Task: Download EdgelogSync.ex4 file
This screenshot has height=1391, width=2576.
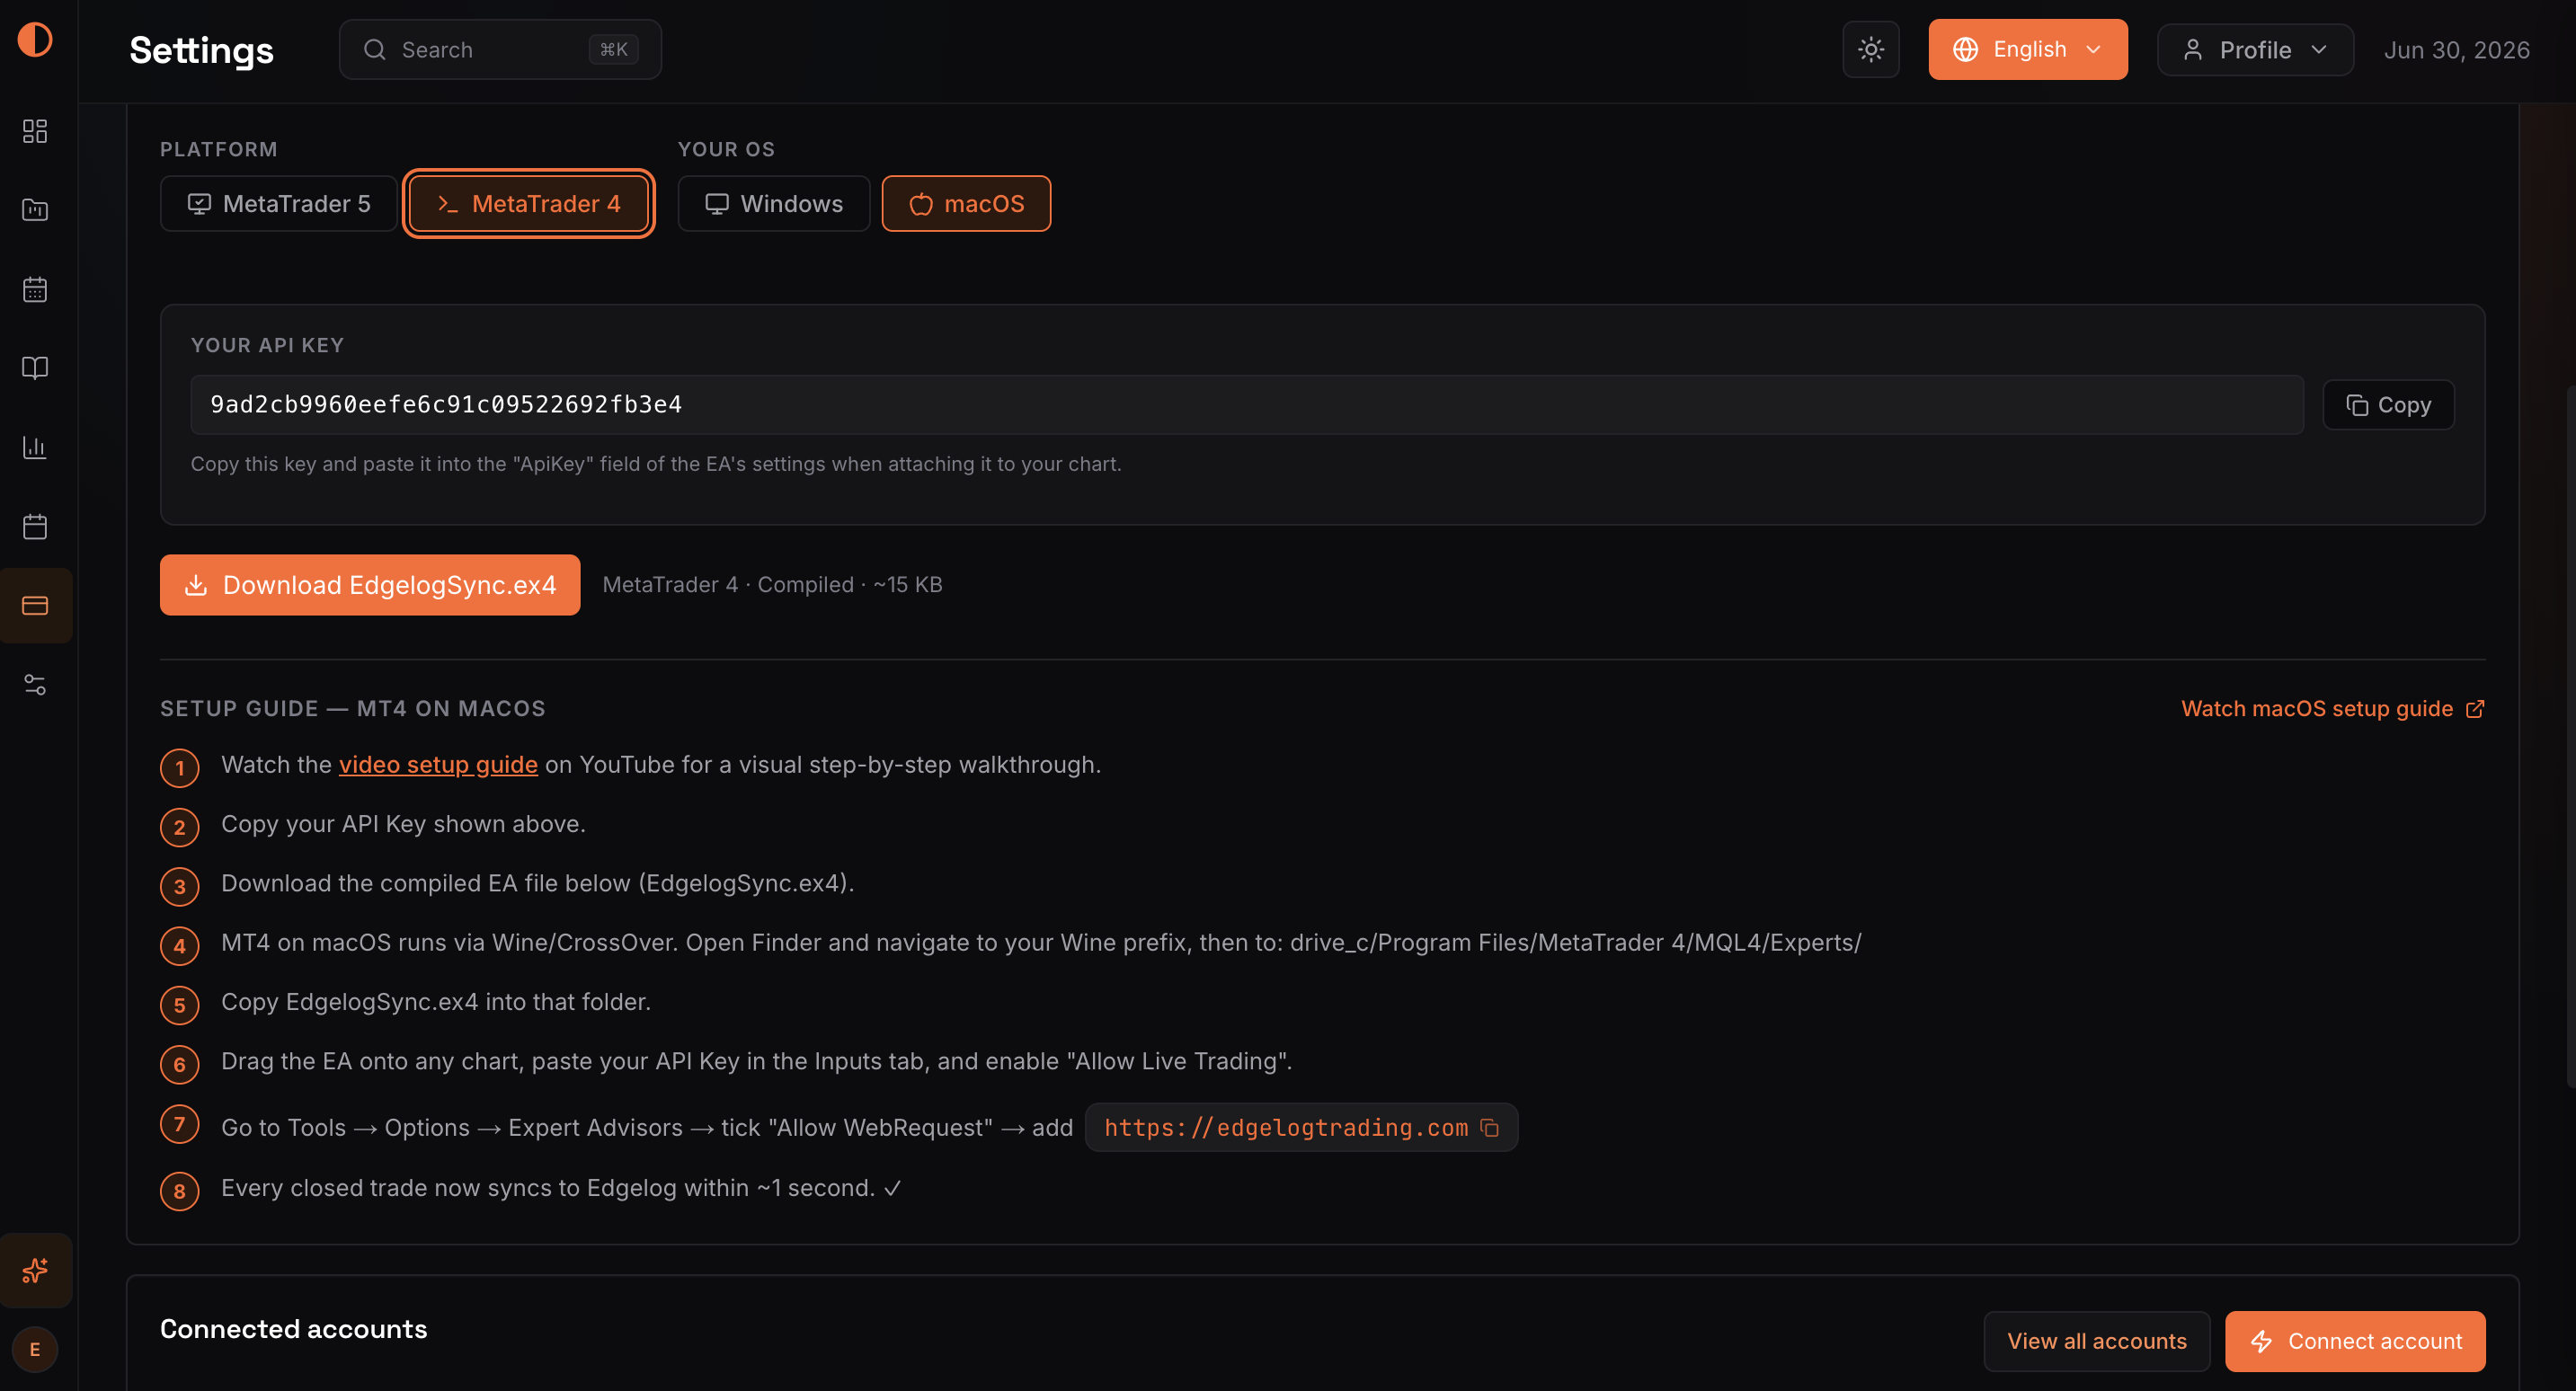Action: point(370,584)
